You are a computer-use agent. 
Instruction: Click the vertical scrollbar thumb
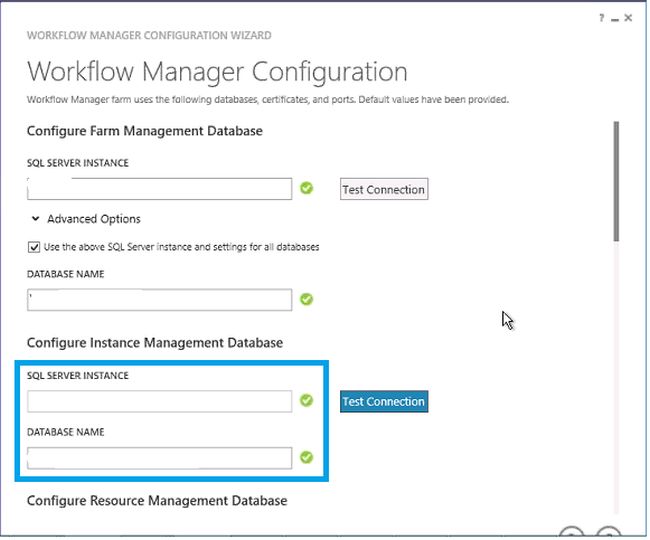(617, 180)
